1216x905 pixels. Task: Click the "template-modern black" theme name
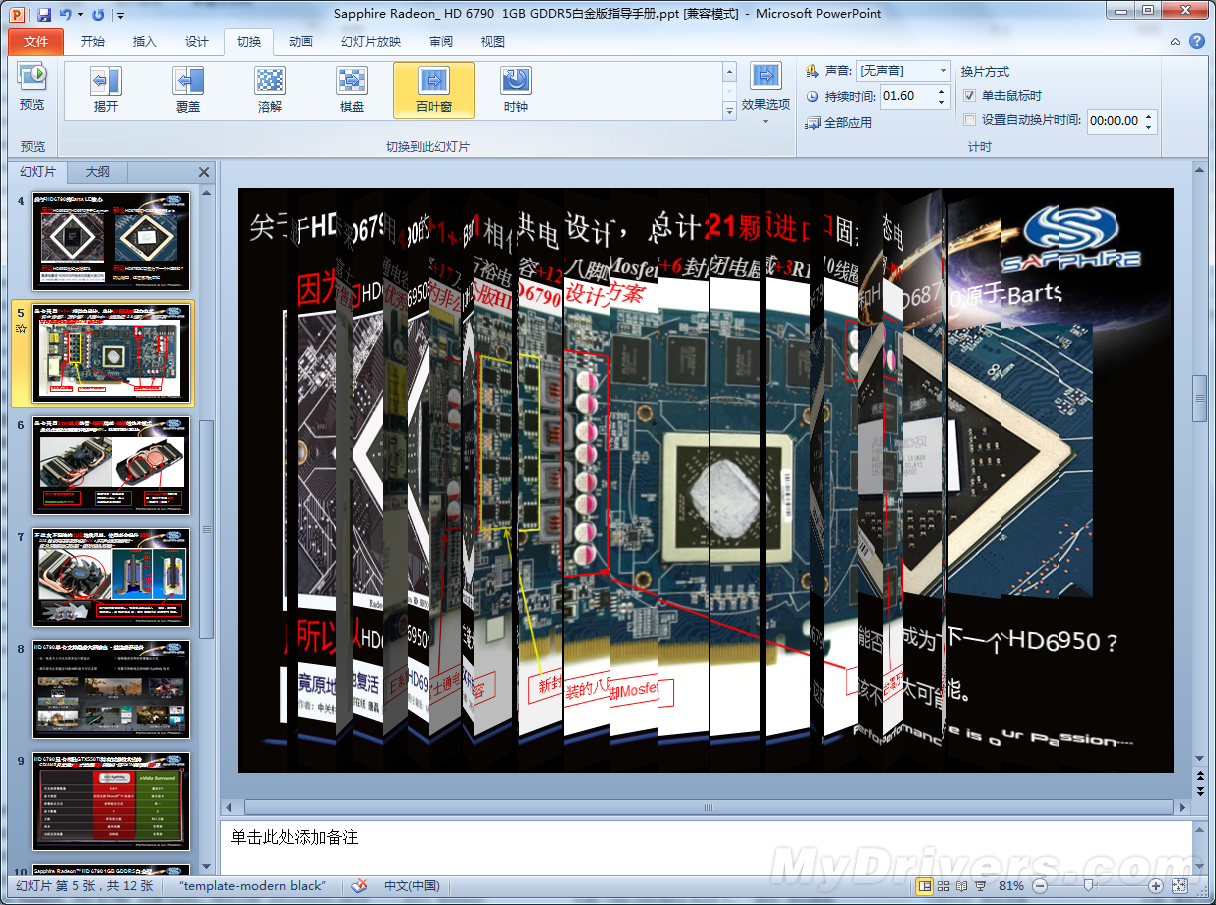[251, 885]
